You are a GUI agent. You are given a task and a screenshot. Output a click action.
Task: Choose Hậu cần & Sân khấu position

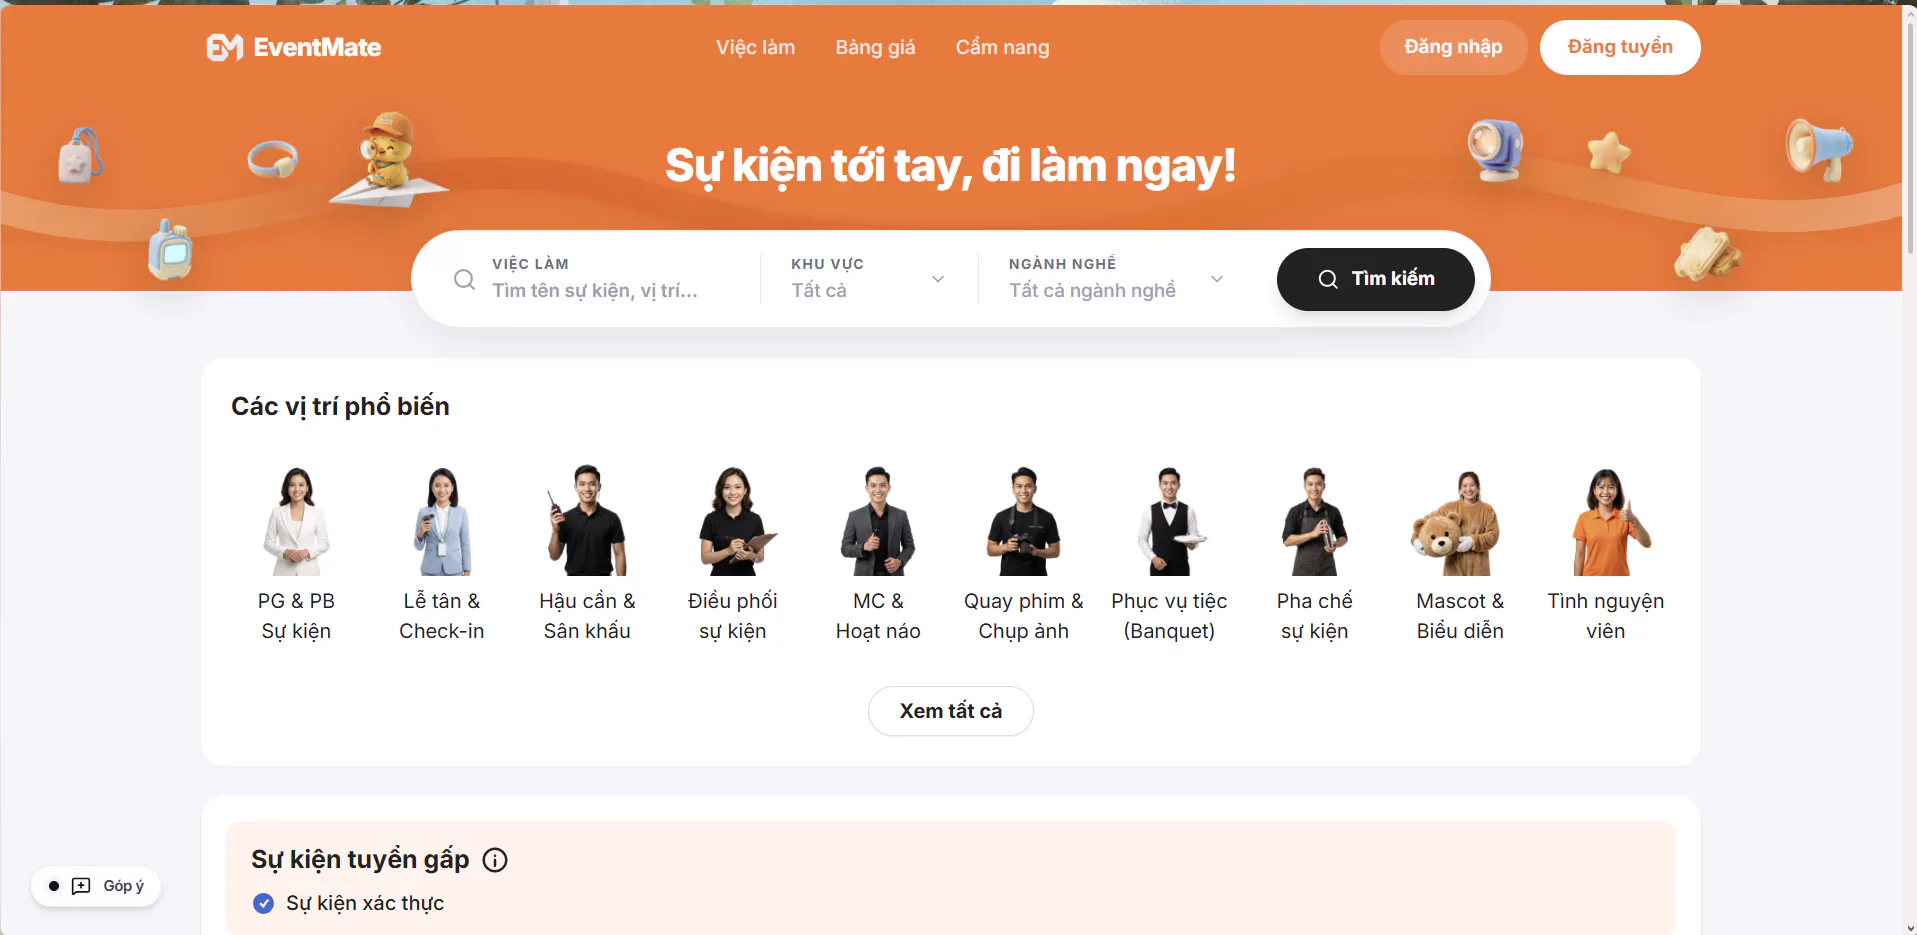point(587,555)
